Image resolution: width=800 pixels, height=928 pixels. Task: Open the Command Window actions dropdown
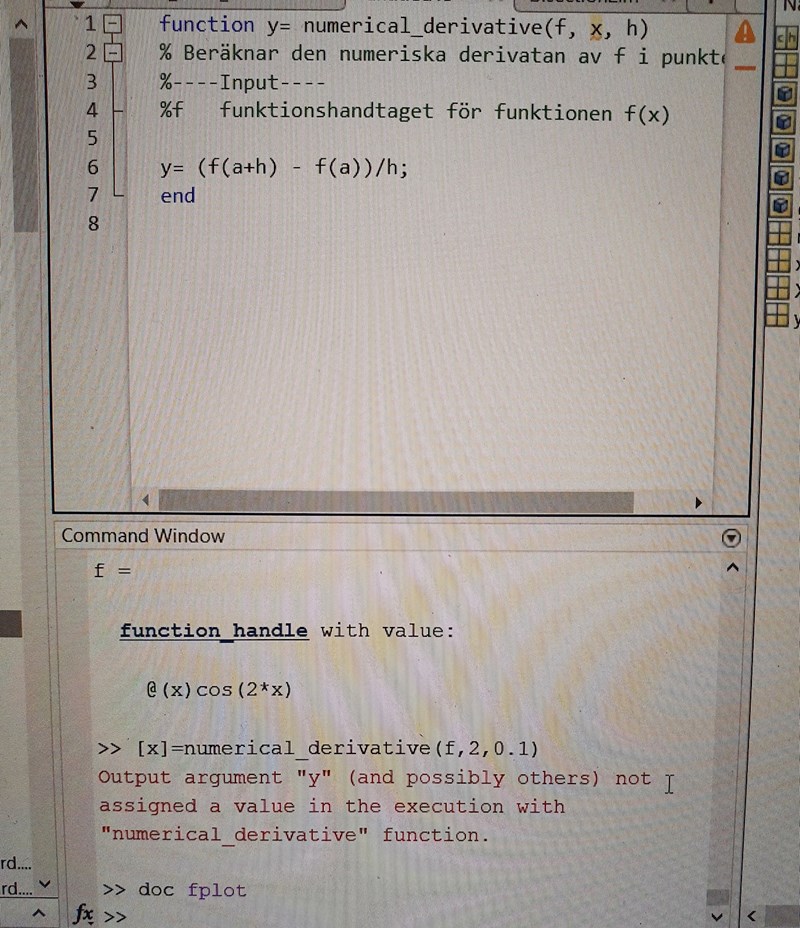point(731,538)
